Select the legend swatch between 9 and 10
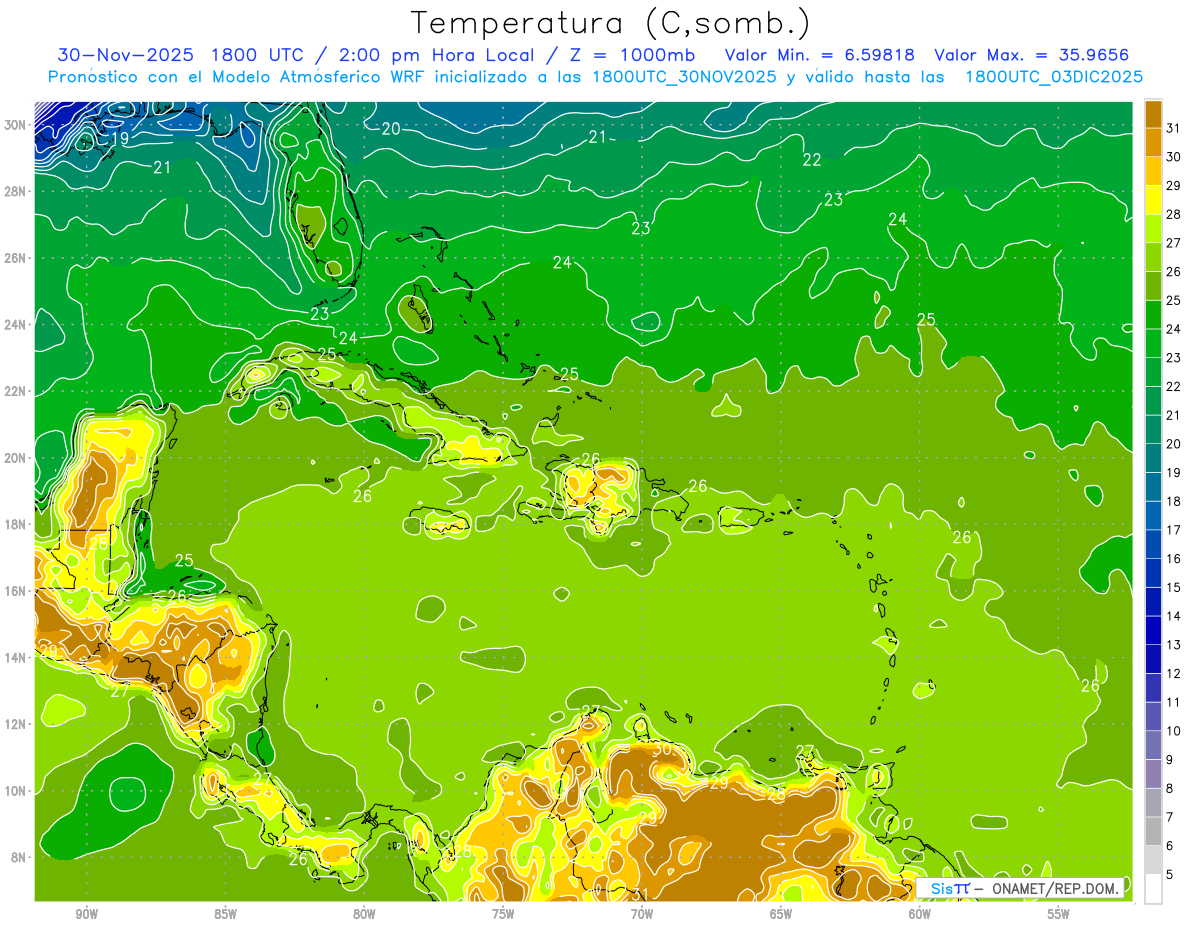This screenshot has height=927, width=1200. [1154, 745]
